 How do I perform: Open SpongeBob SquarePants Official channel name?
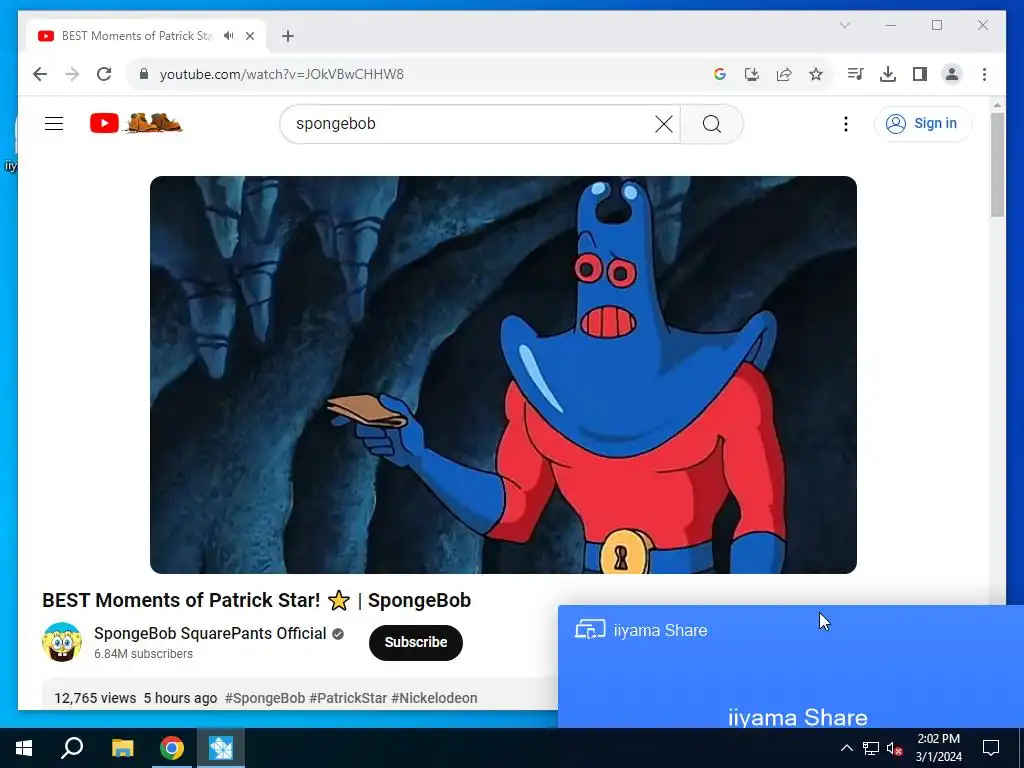click(x=210, y=633)
